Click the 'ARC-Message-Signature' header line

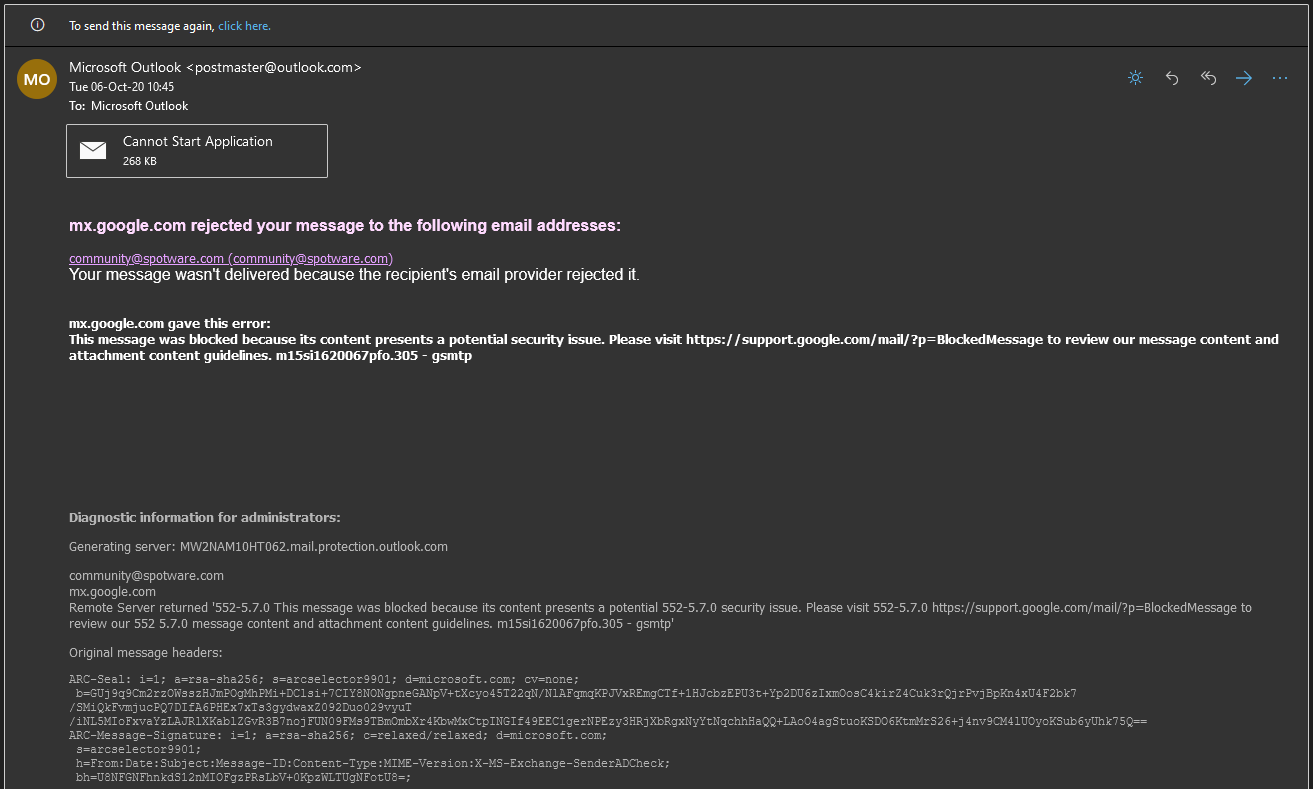[x=338, y=735]
